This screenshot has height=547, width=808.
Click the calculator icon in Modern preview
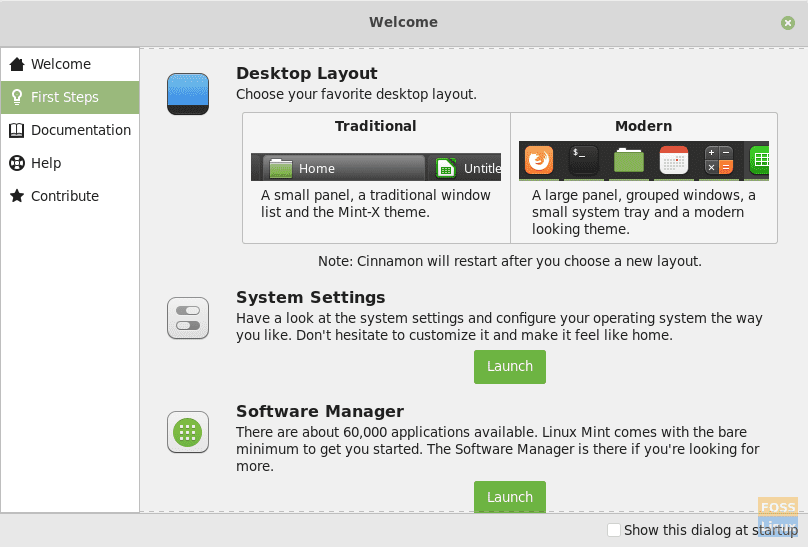point(719,160)
